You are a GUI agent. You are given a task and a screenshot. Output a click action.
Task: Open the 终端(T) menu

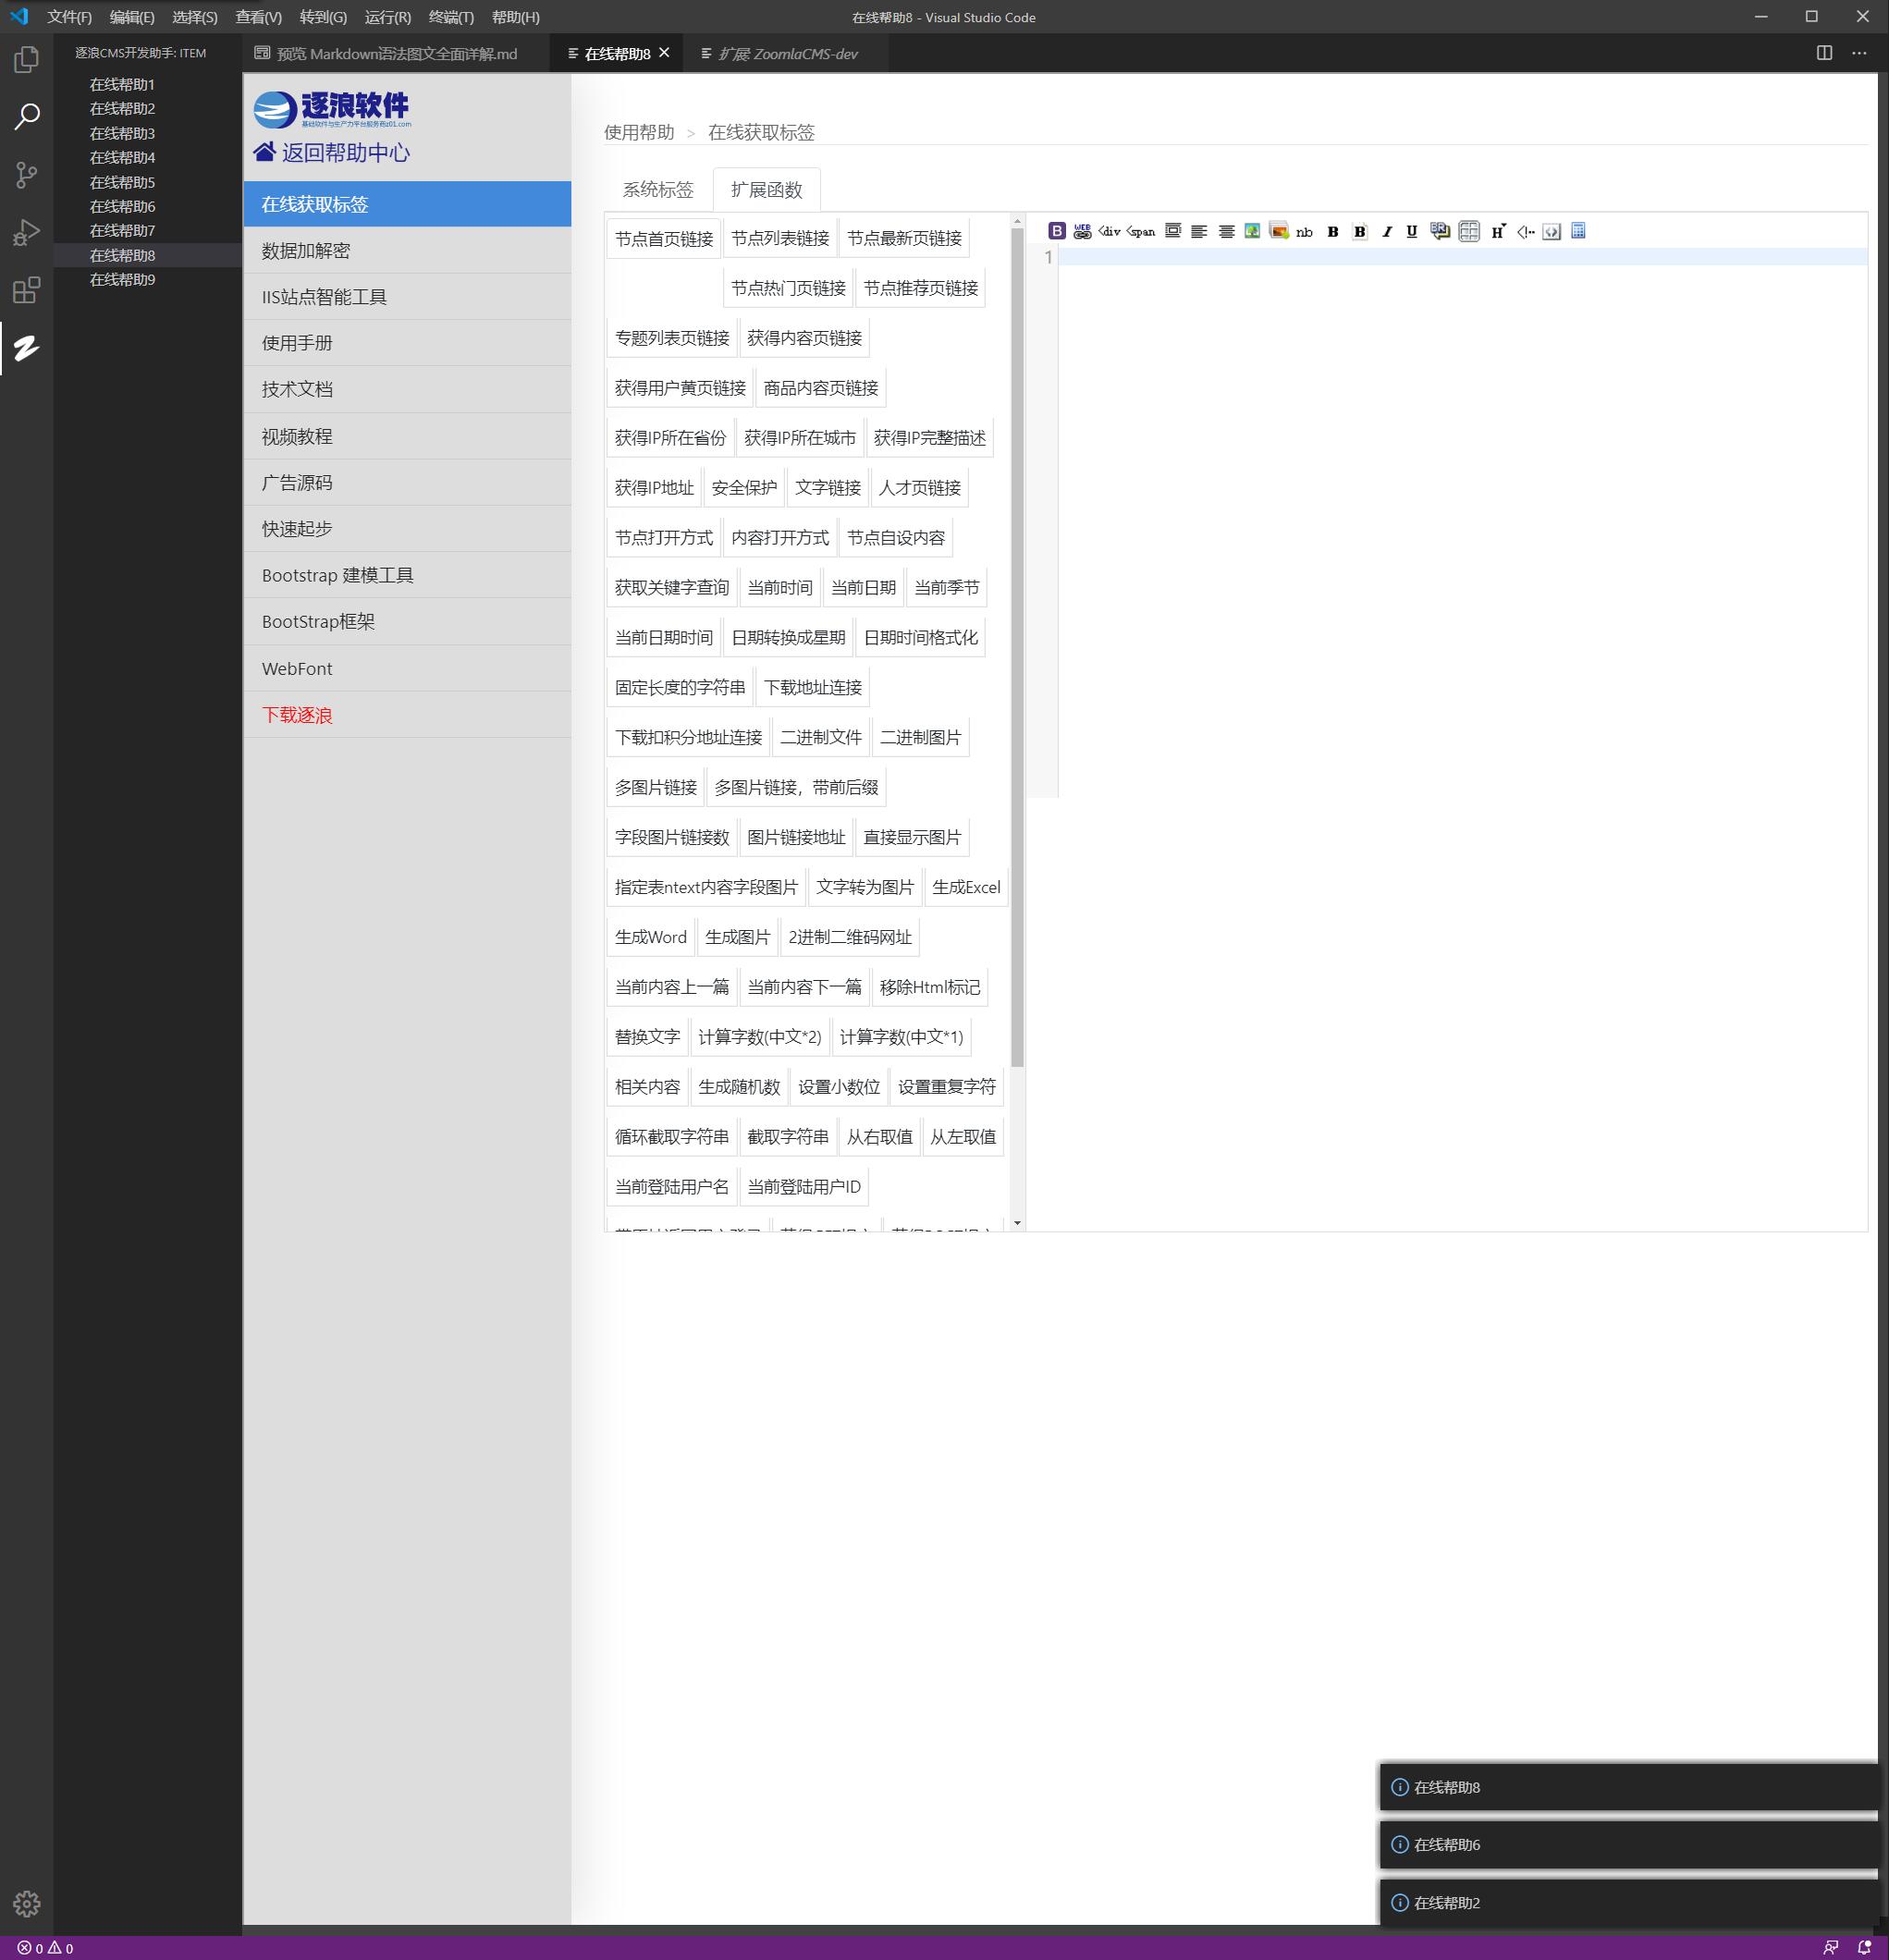coord(450,17)
